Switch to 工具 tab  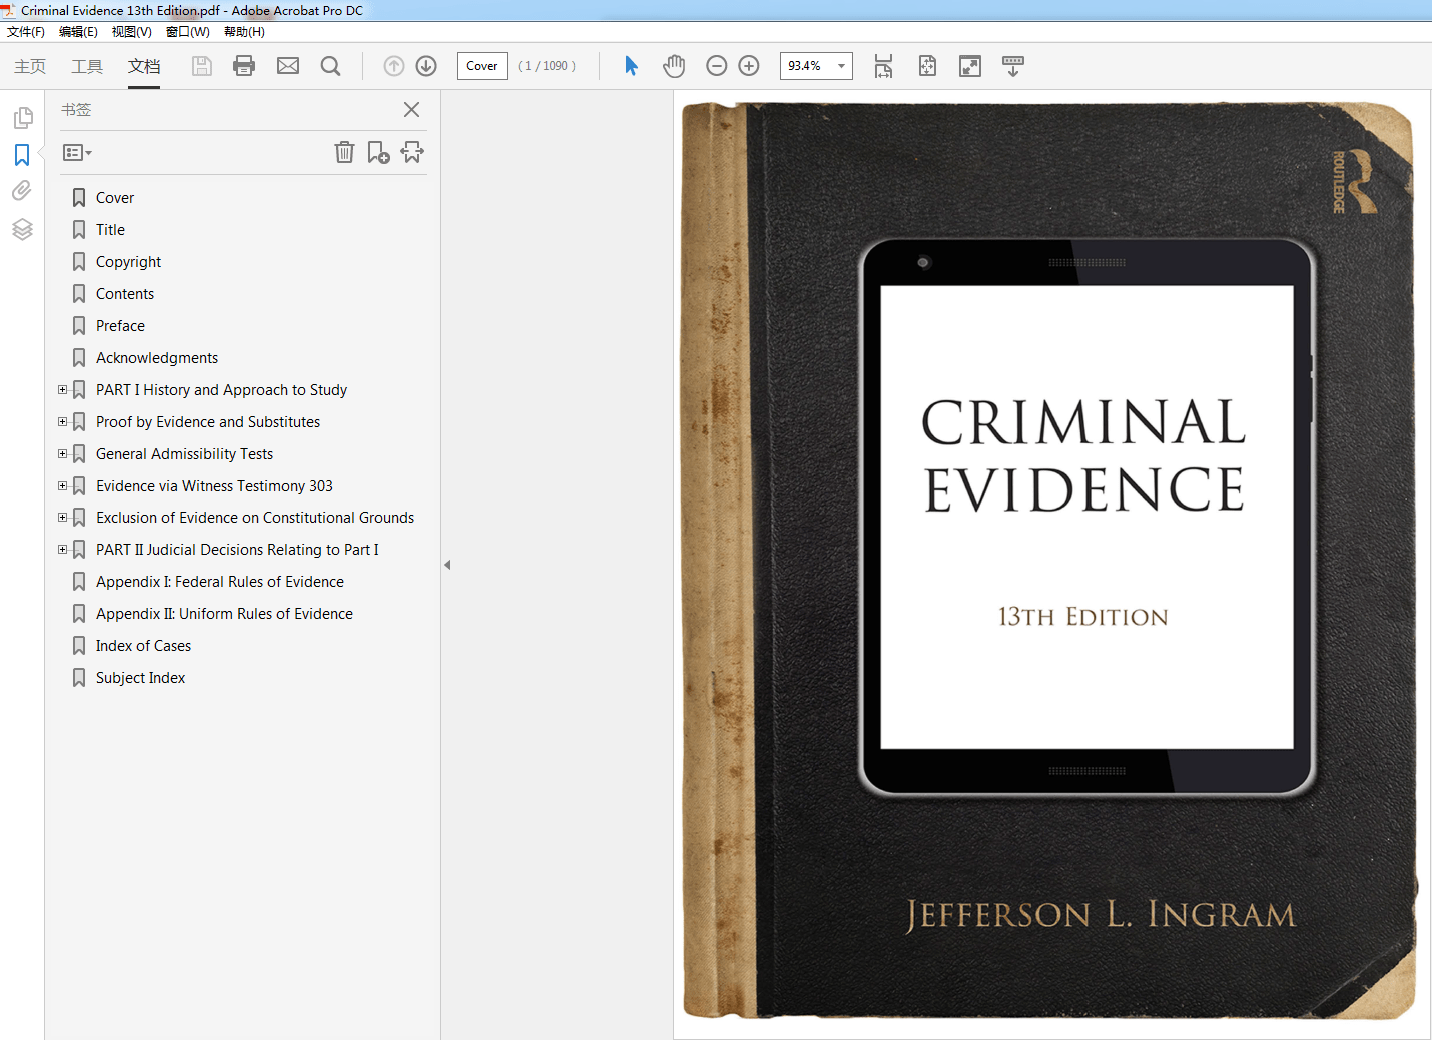[87, 66]
